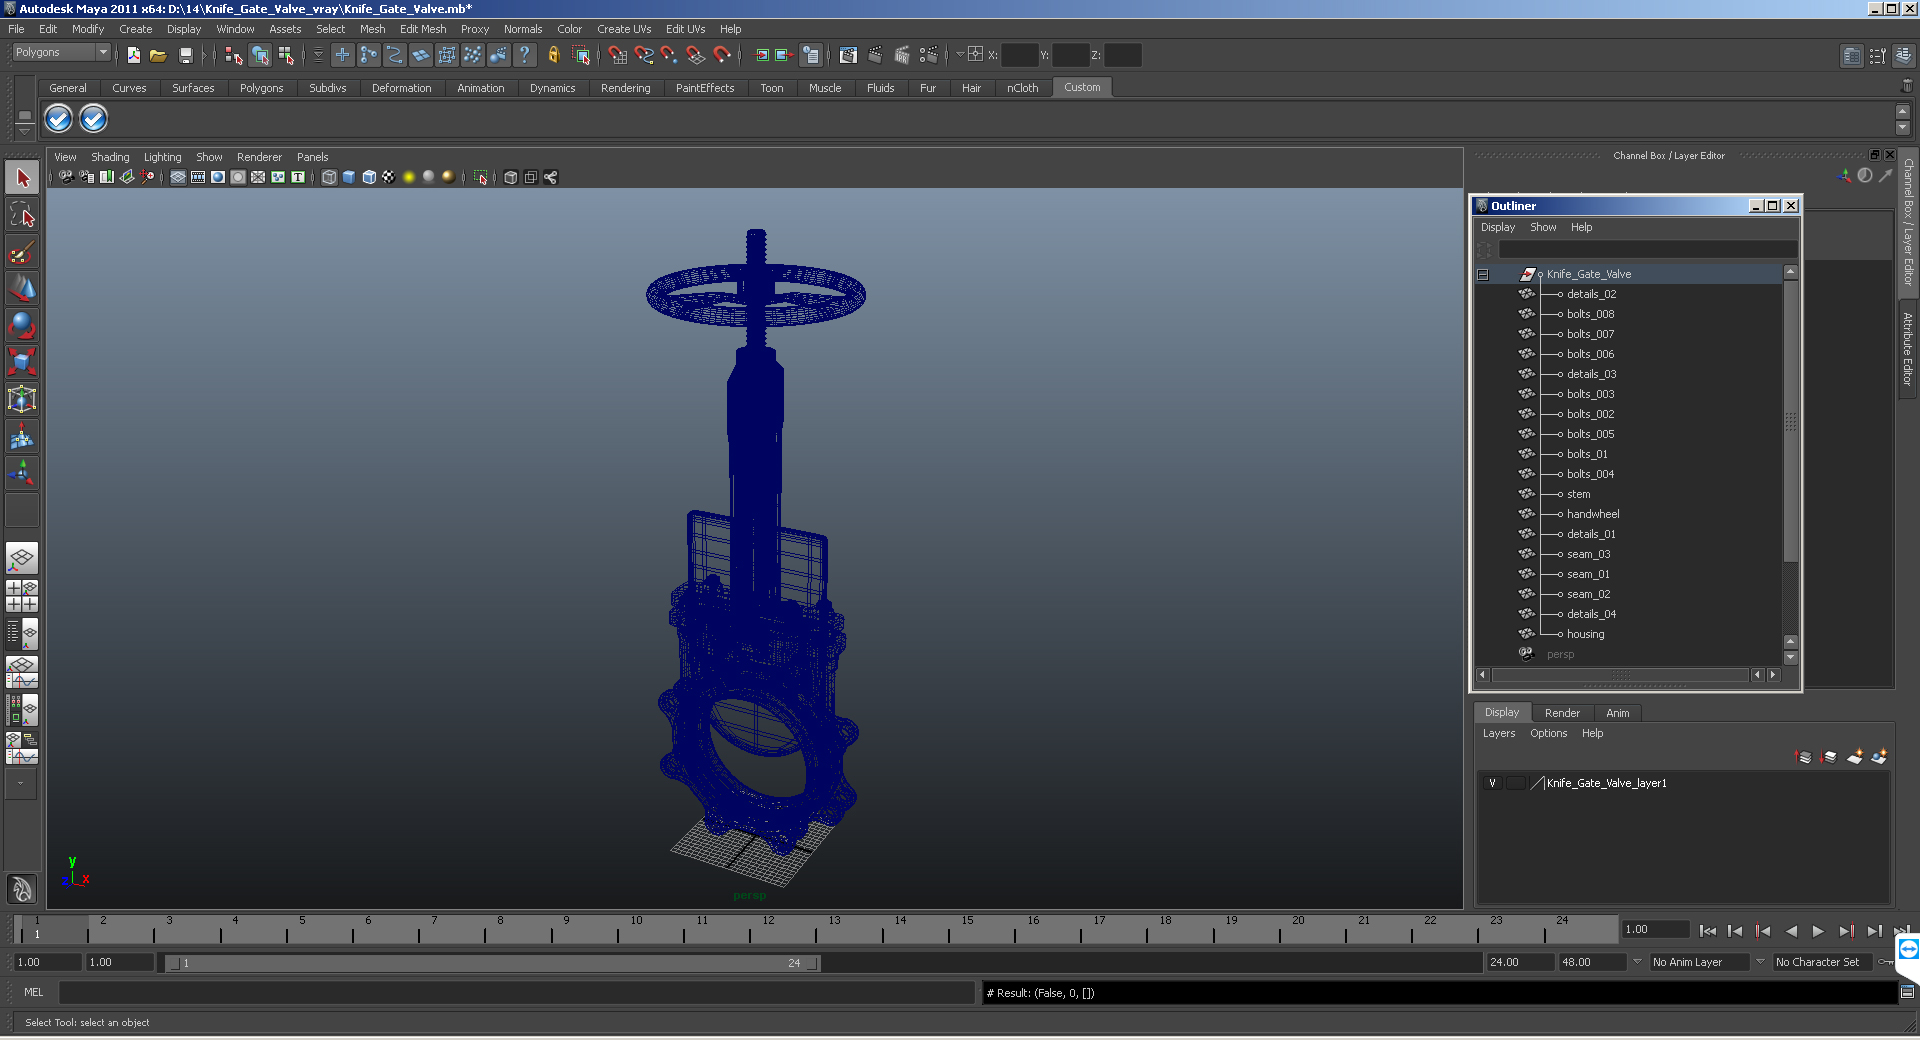Toggle lock current selection padlock
Screen dimensions: 1920x1040
pyautogui.click(x=553, y=55)
